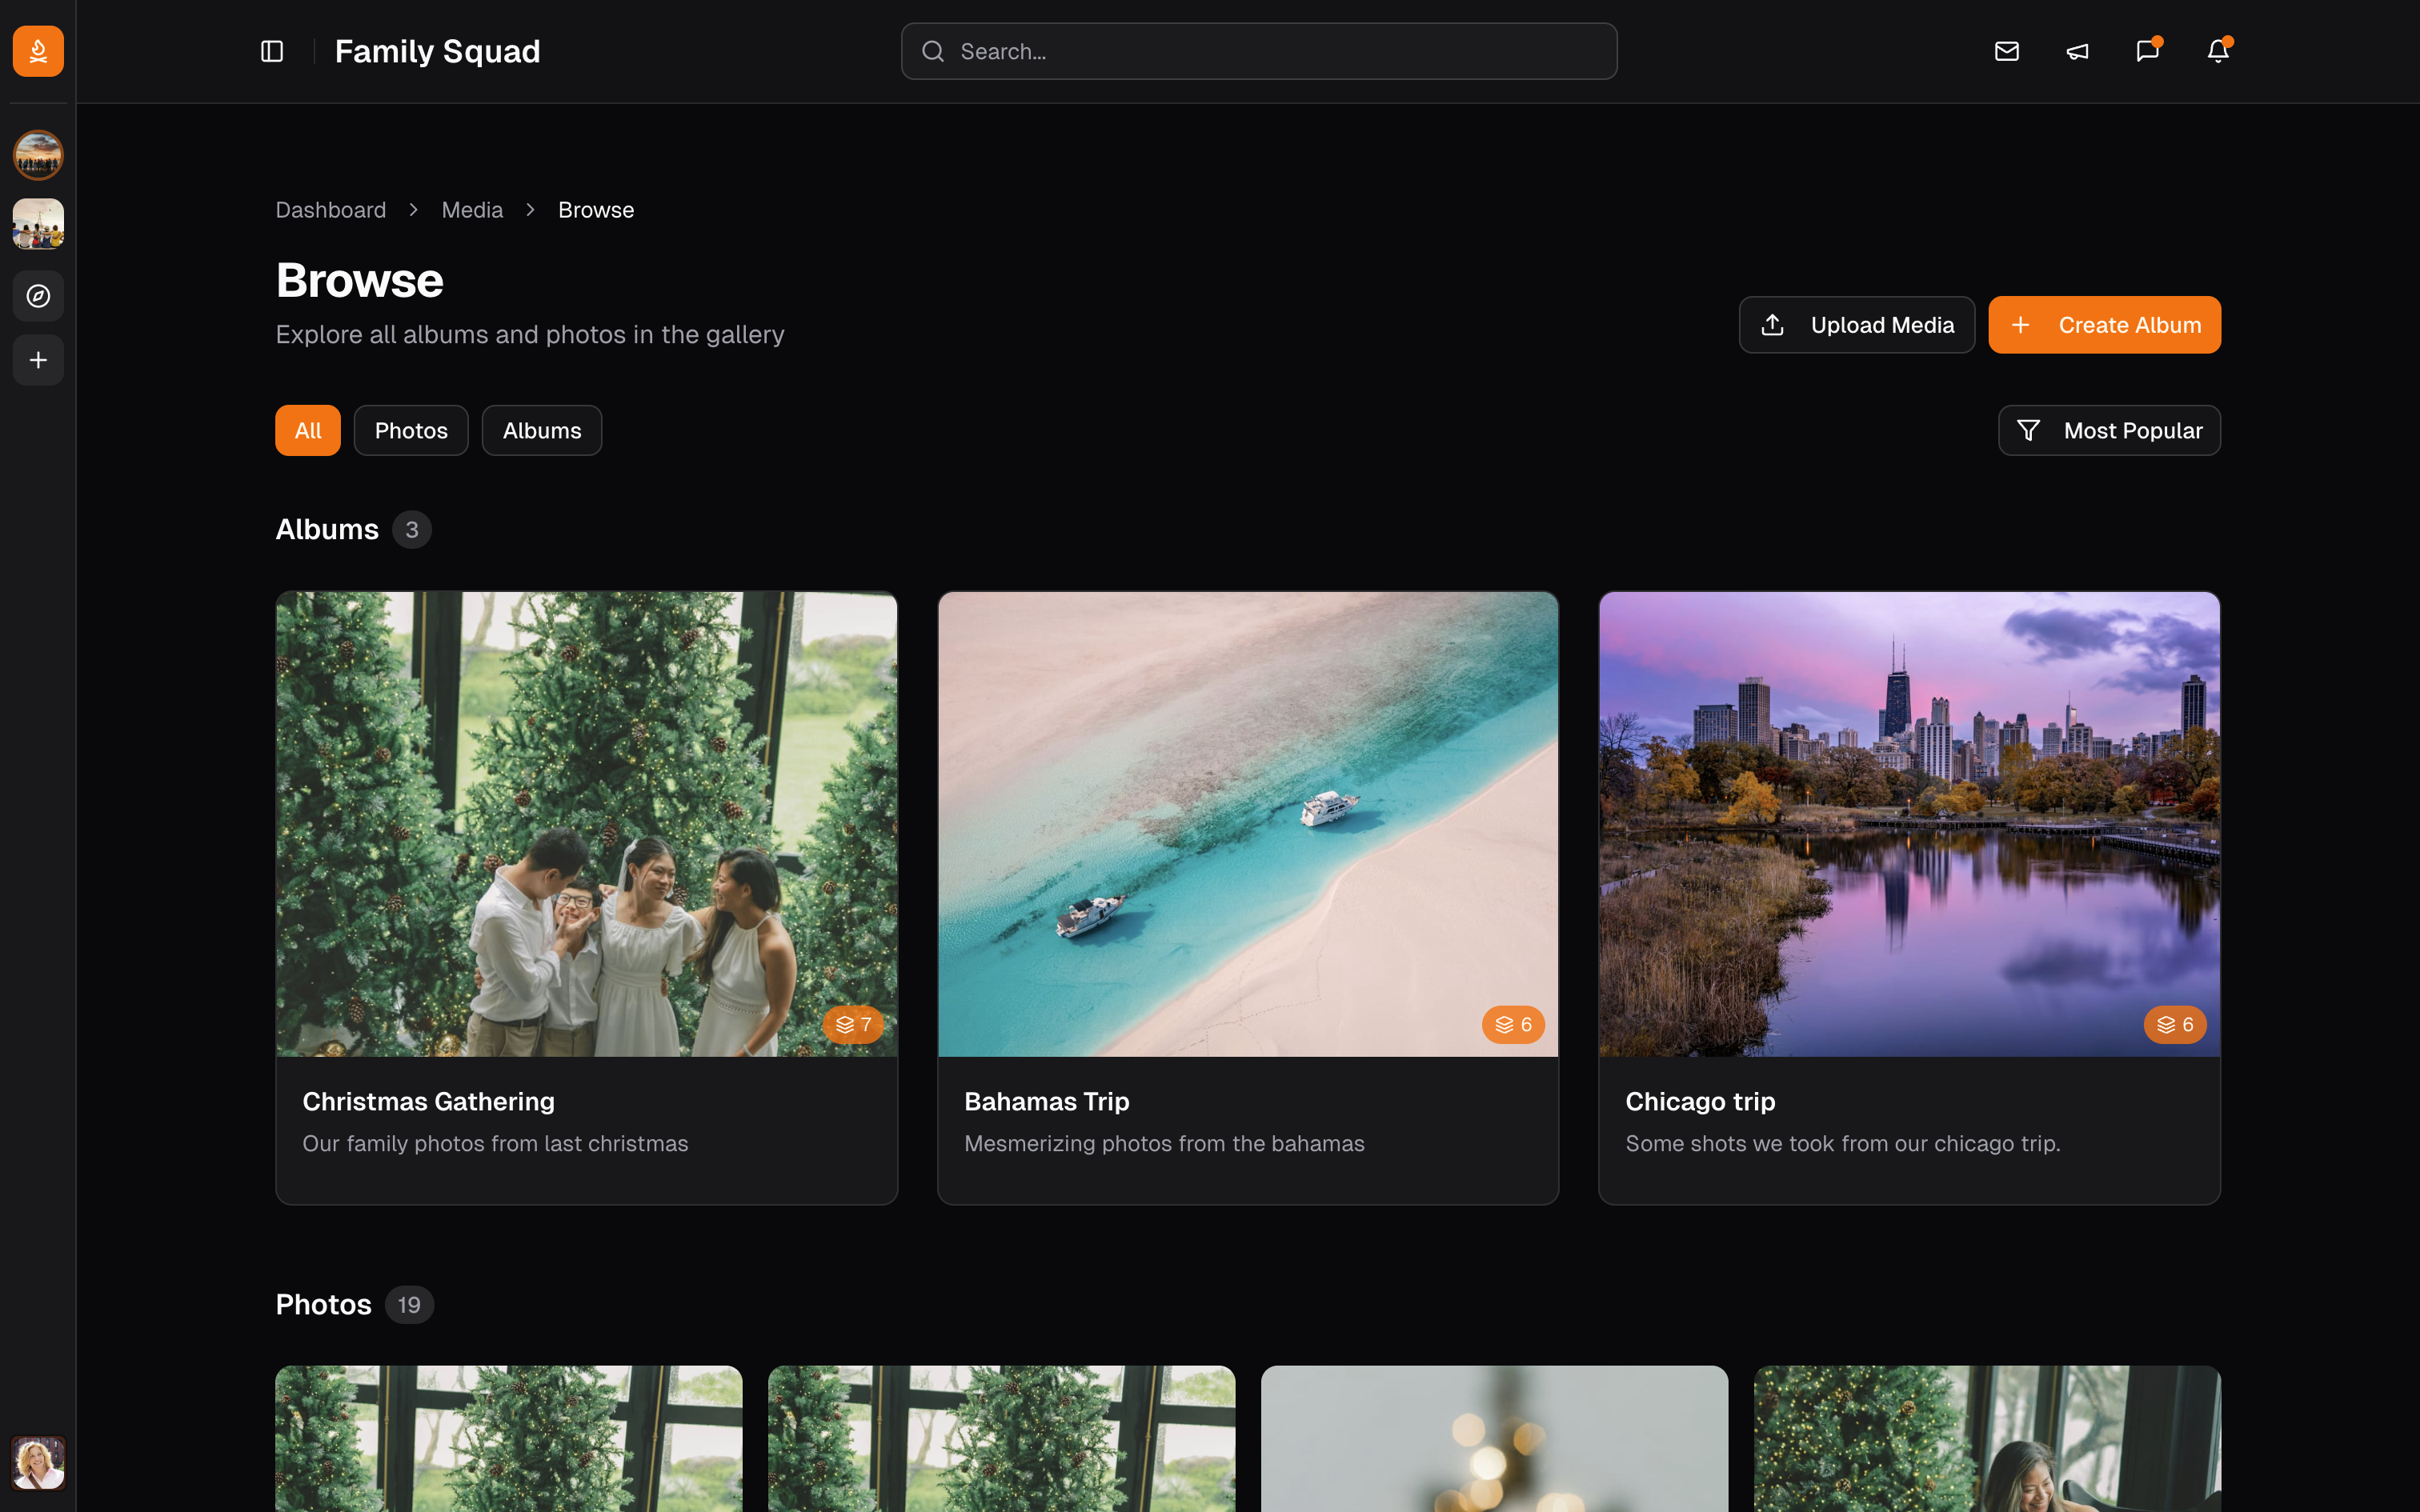Switch to the Photos filter tab
2420x1512 pixels.
[411, 430]
